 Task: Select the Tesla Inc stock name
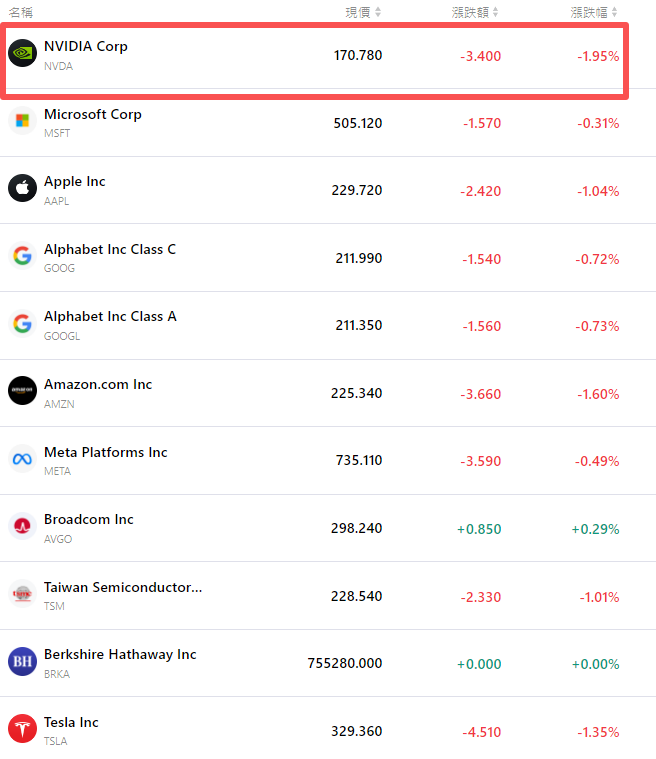tap(71, 722)
